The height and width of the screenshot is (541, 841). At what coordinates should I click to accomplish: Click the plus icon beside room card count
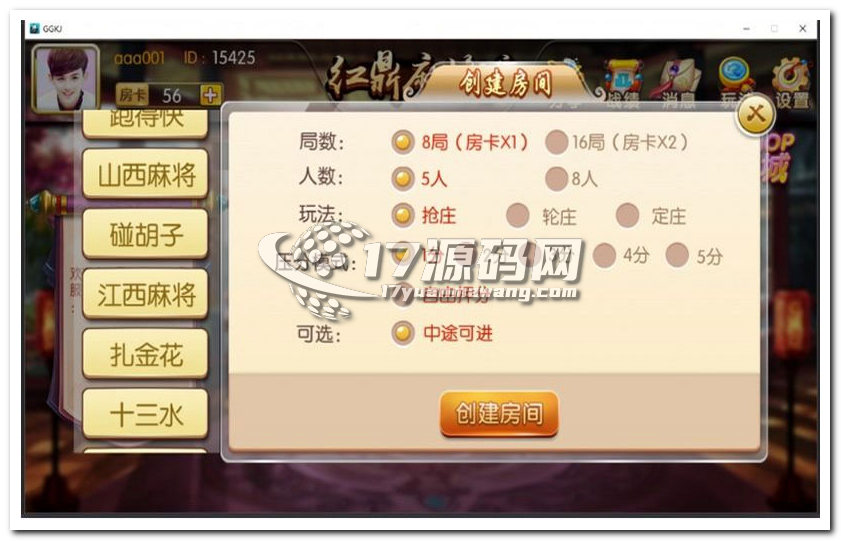click(210, 95)
